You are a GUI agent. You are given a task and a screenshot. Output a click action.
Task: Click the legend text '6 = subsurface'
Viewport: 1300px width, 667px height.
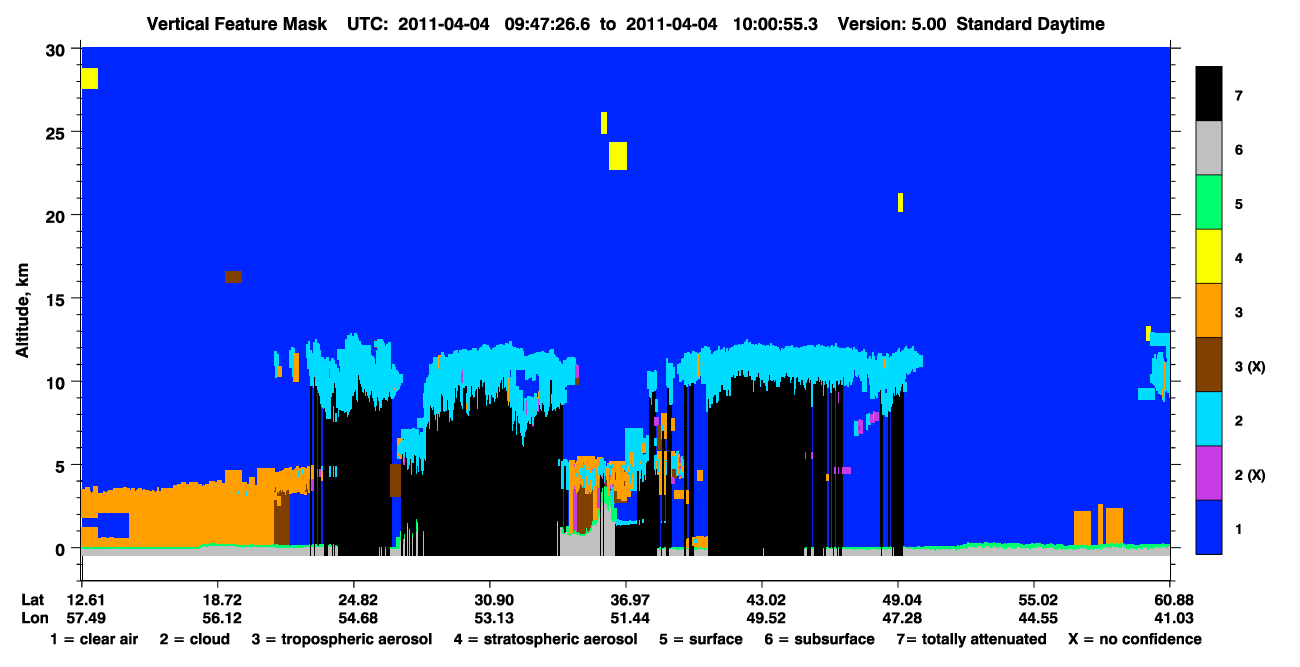[x=819, y=639]
